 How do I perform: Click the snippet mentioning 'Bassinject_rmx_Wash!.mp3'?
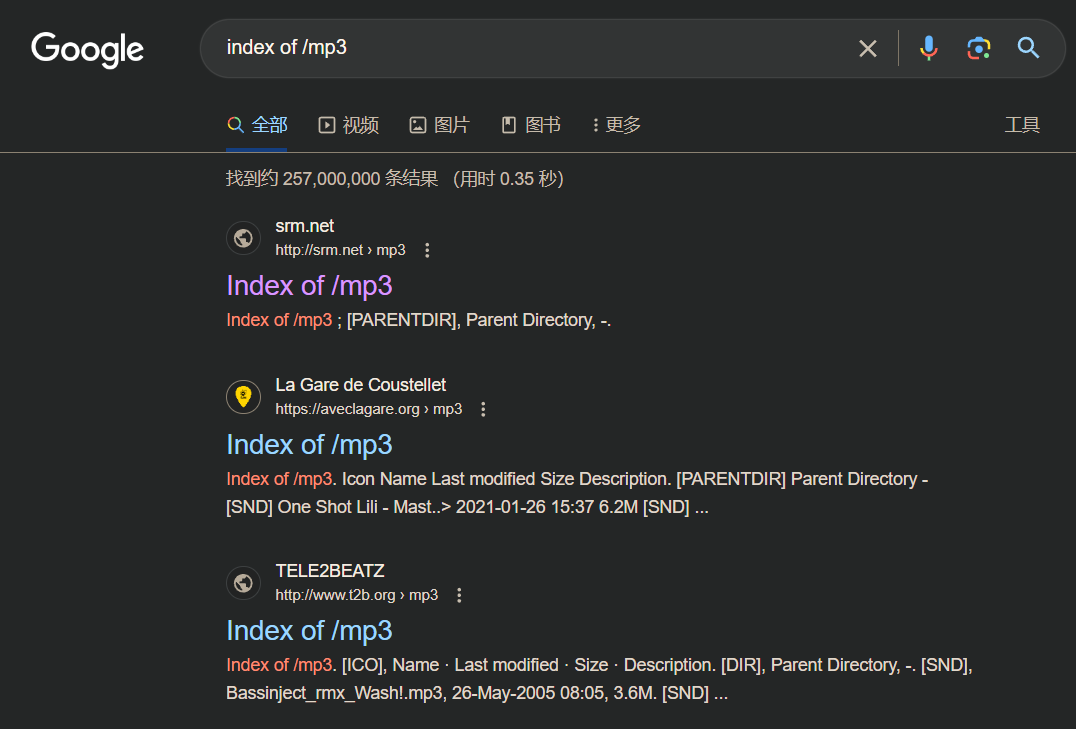[599, 679]
